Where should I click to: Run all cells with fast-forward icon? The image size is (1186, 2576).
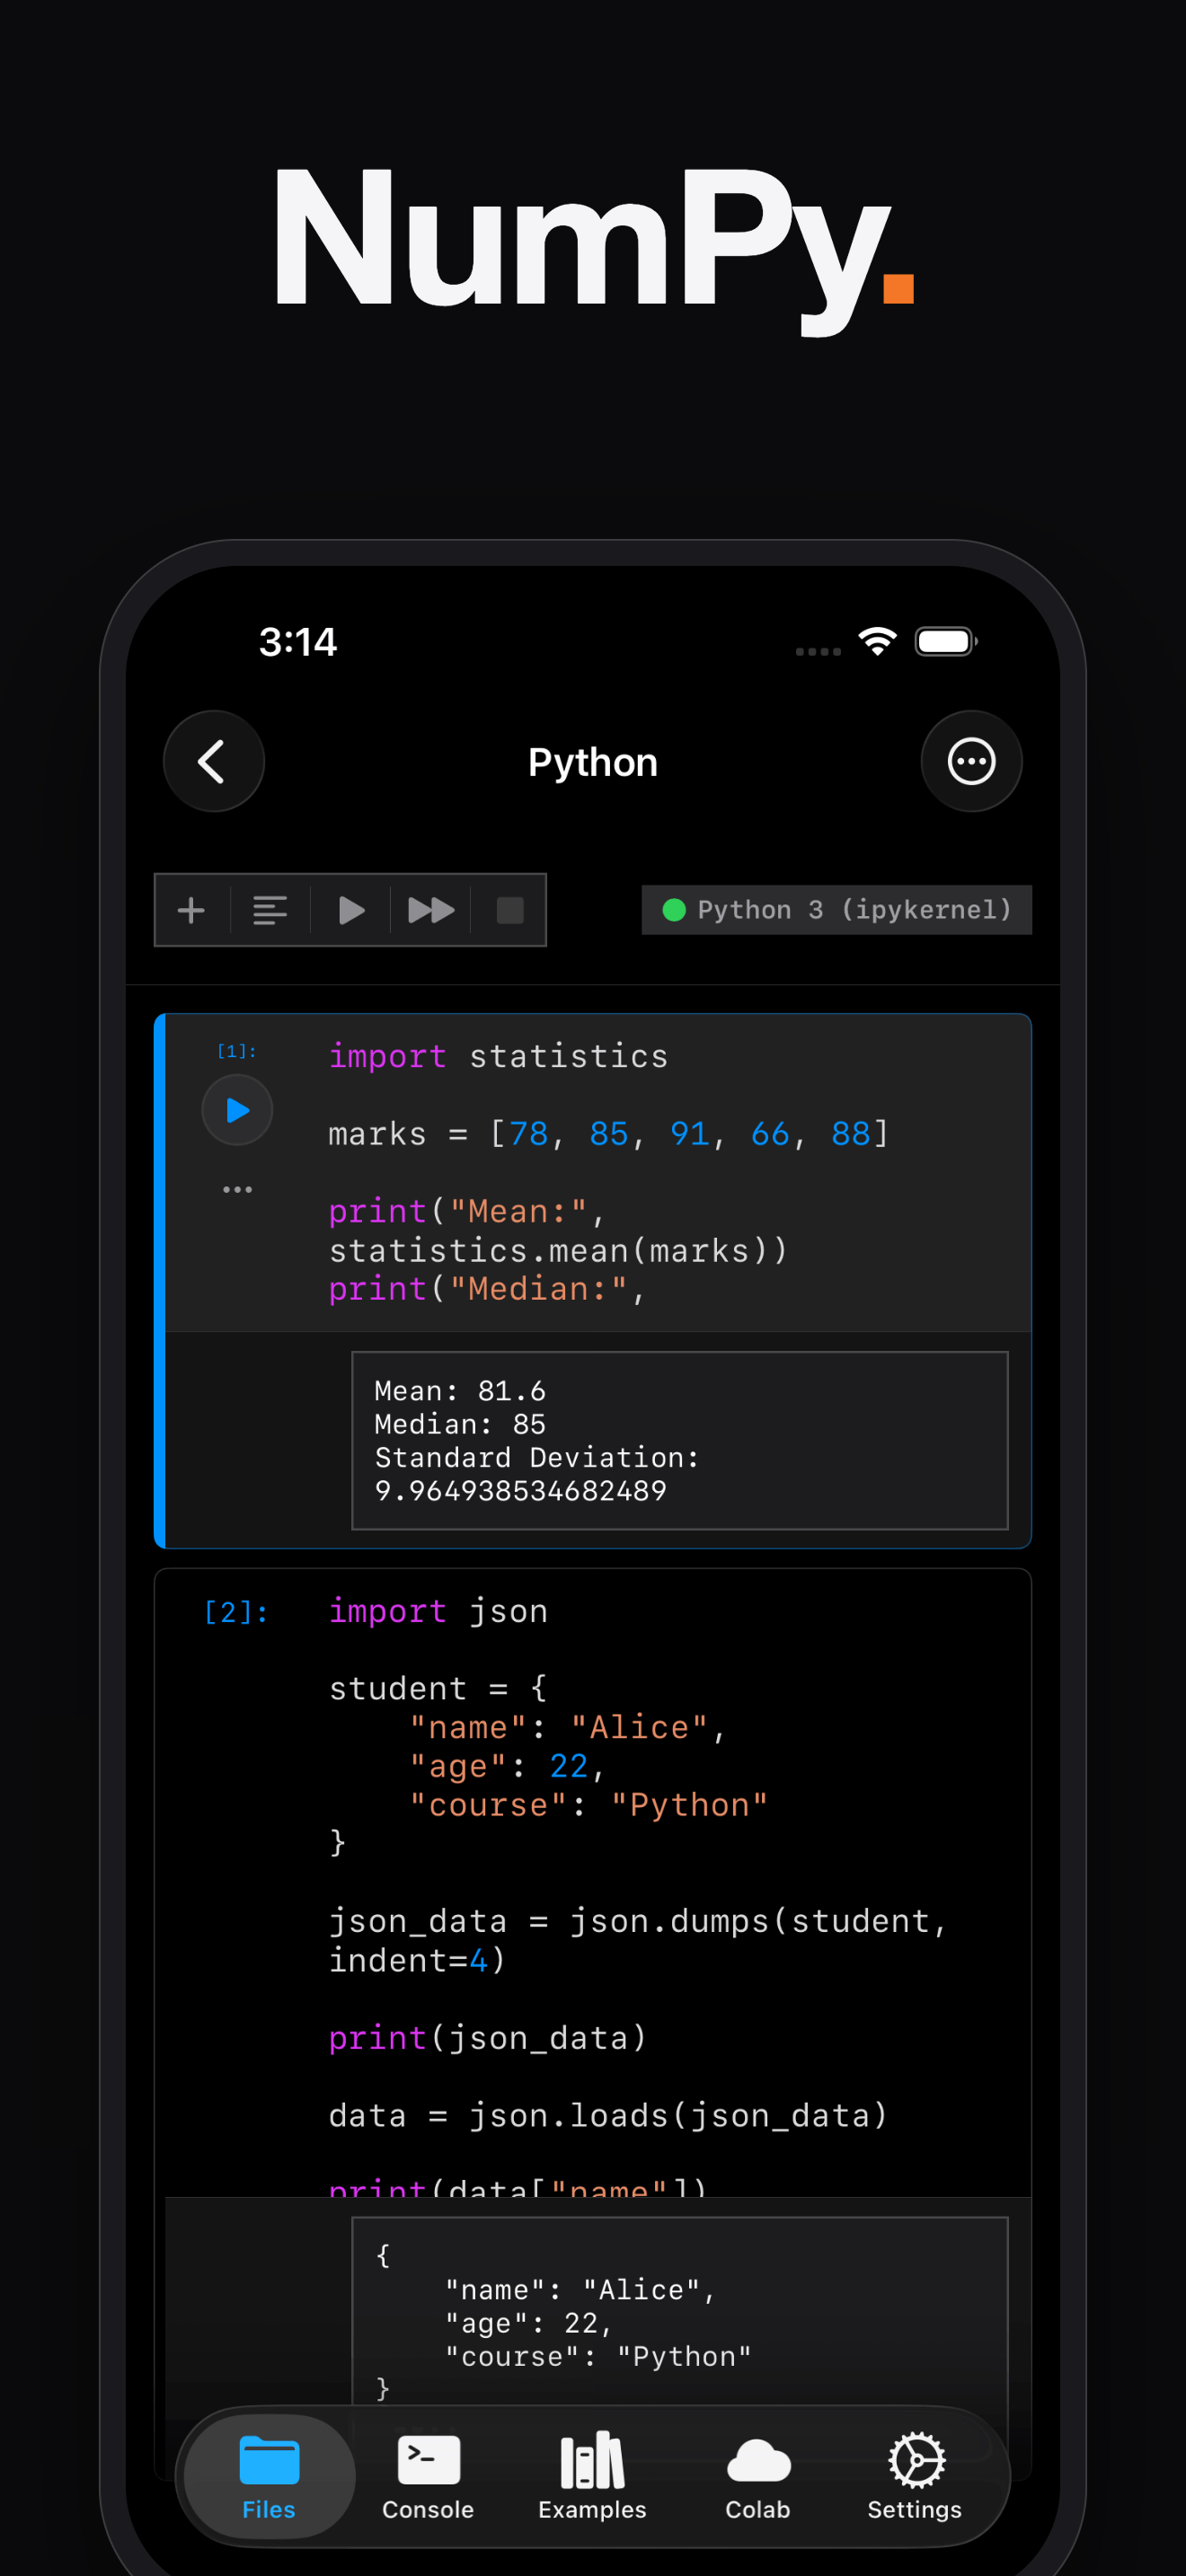point(431,910)
